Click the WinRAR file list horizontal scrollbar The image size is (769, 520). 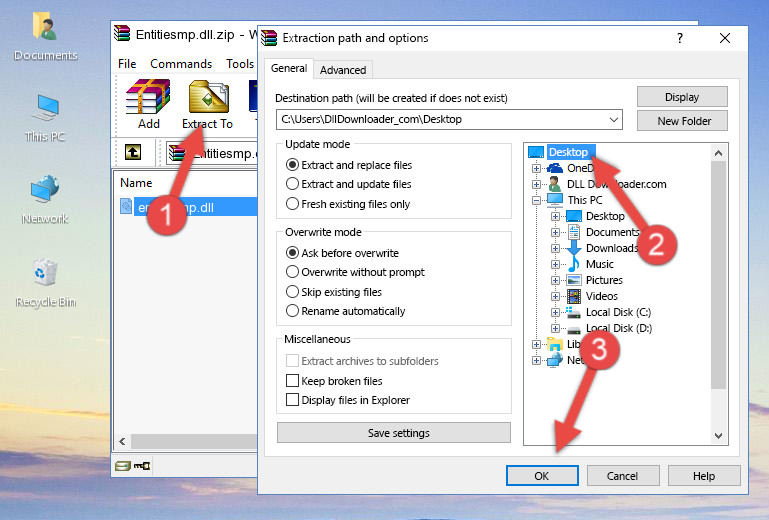point(194,441)
